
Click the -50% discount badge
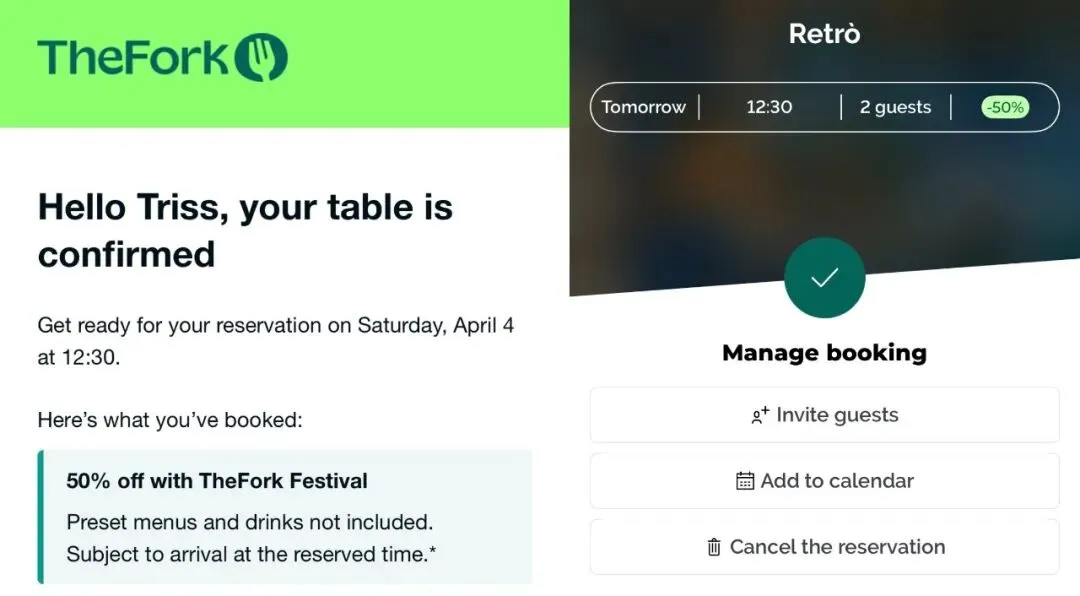click(1004, 107)
